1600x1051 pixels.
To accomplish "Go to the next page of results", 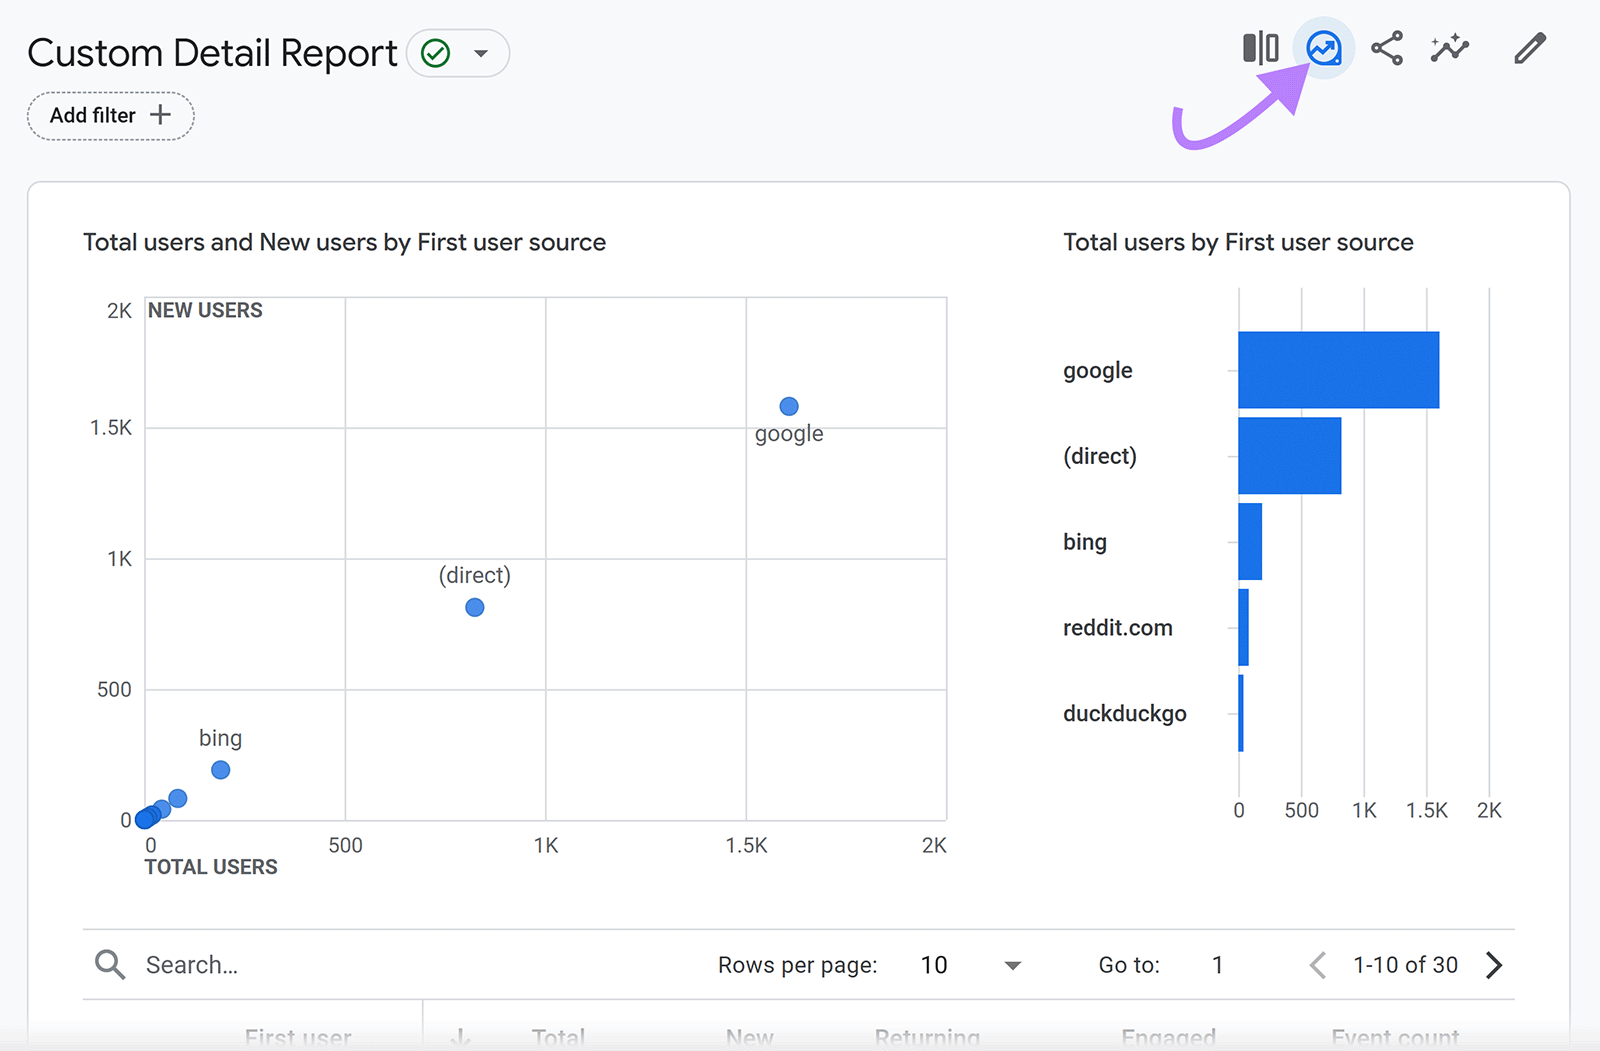I will click(x=1493, y=964).
